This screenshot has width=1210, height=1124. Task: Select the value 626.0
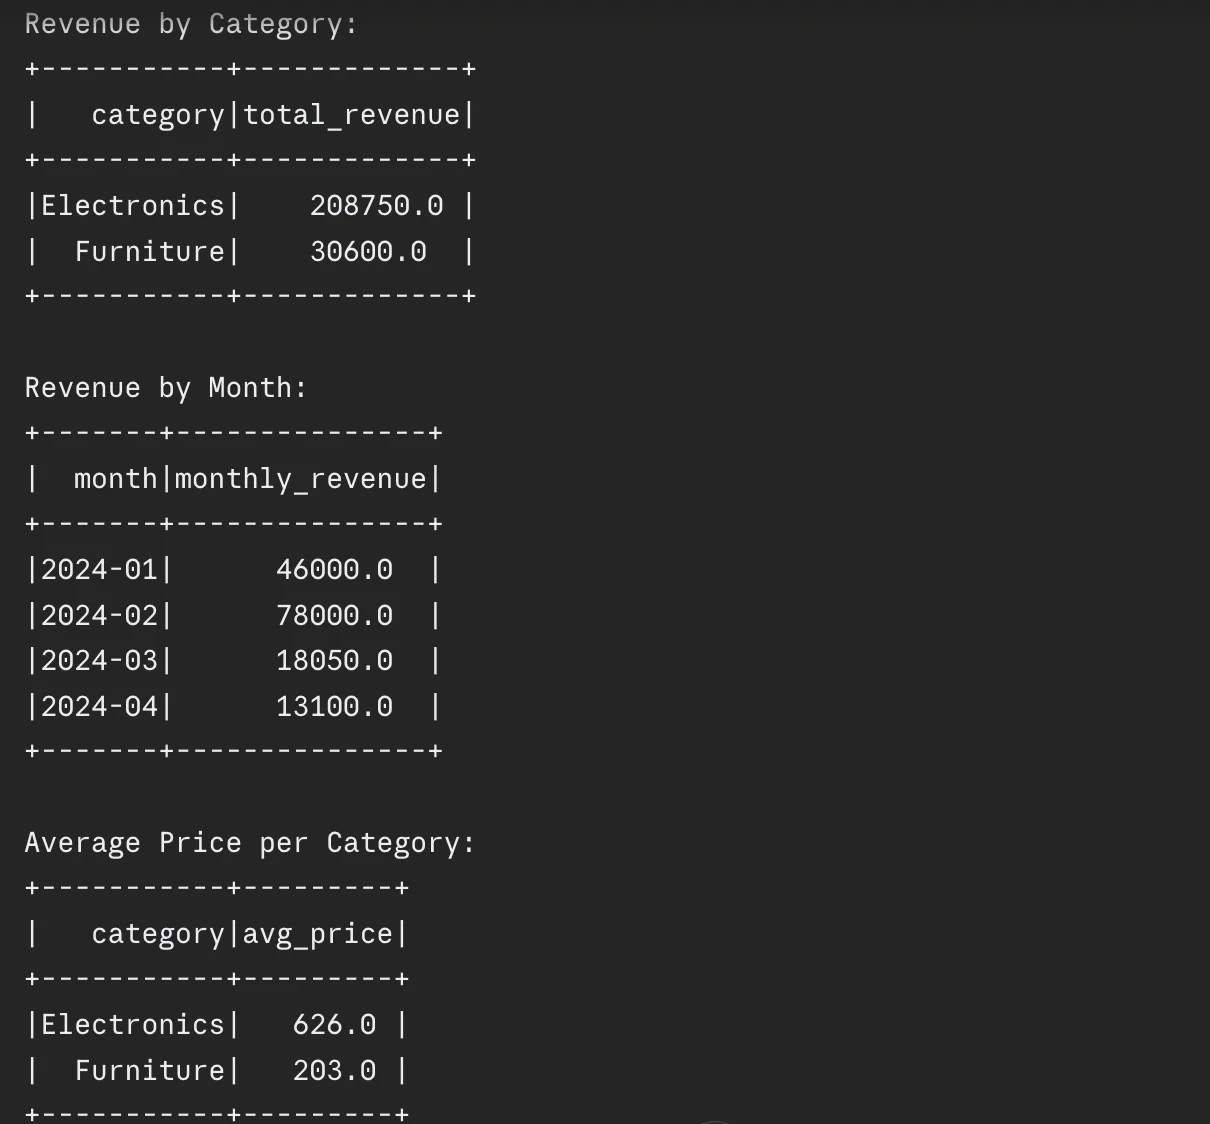click(x=334, y=1025)
